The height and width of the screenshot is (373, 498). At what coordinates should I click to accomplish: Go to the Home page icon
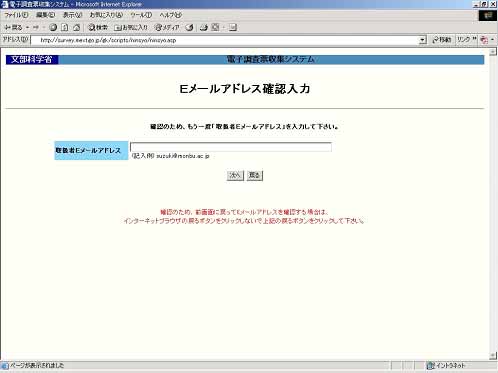[x=76, y=27]
